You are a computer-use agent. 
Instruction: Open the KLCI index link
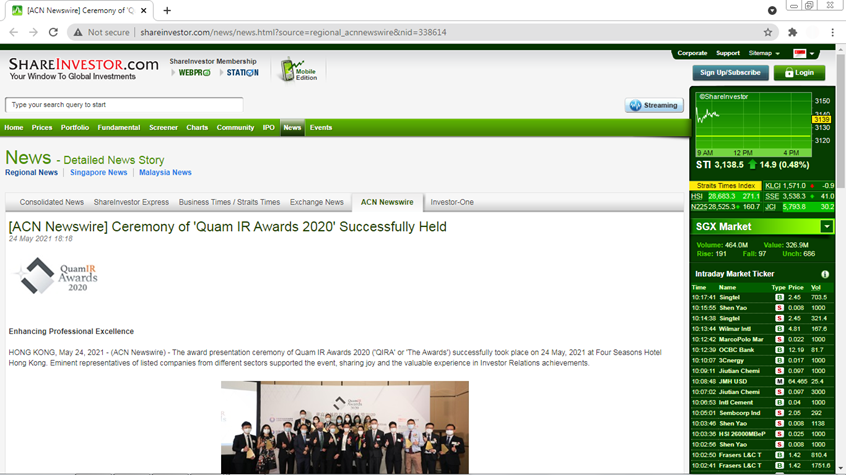point(773,185)
